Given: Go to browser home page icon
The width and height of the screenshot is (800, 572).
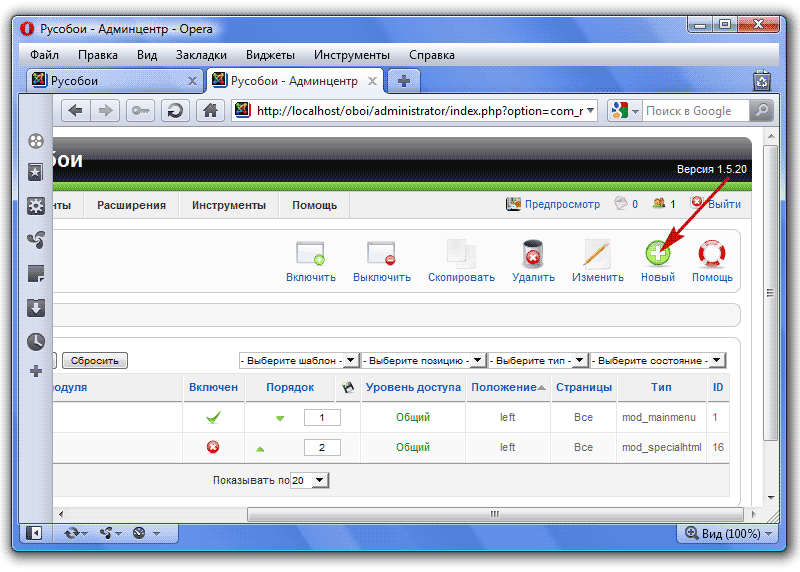Looking at the screenshot, I should pyautogui.click(x=209, y=111).
